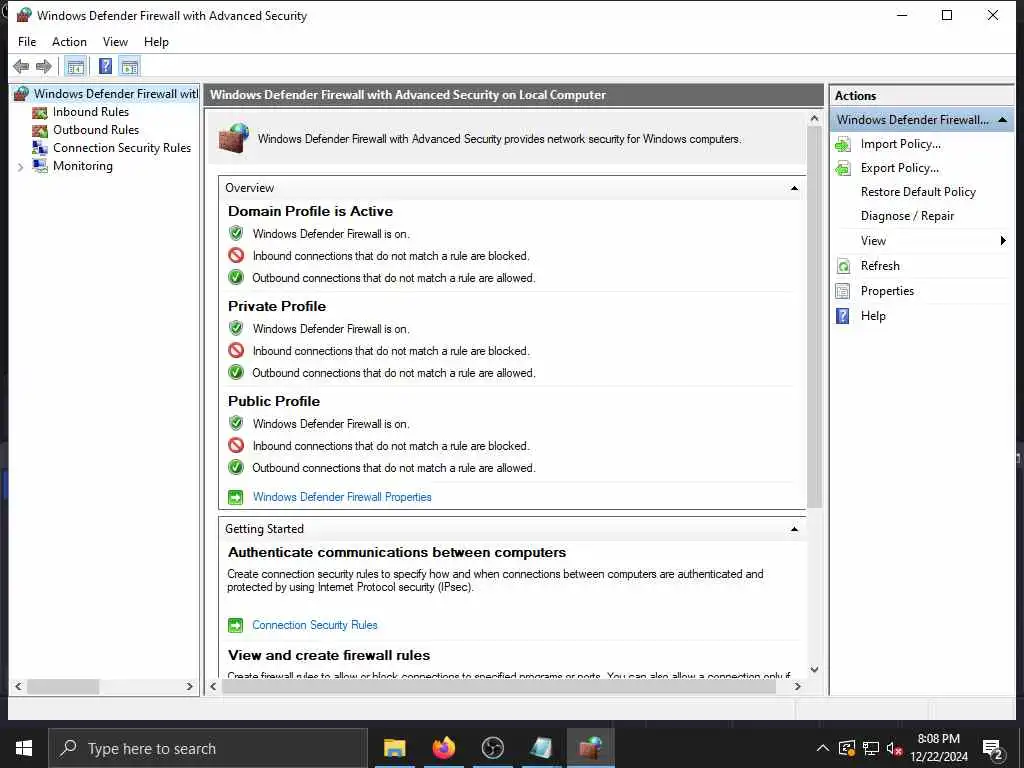Click the Connection Security Rules tree icon
The image size is (1024, 768).
[40, 148]
